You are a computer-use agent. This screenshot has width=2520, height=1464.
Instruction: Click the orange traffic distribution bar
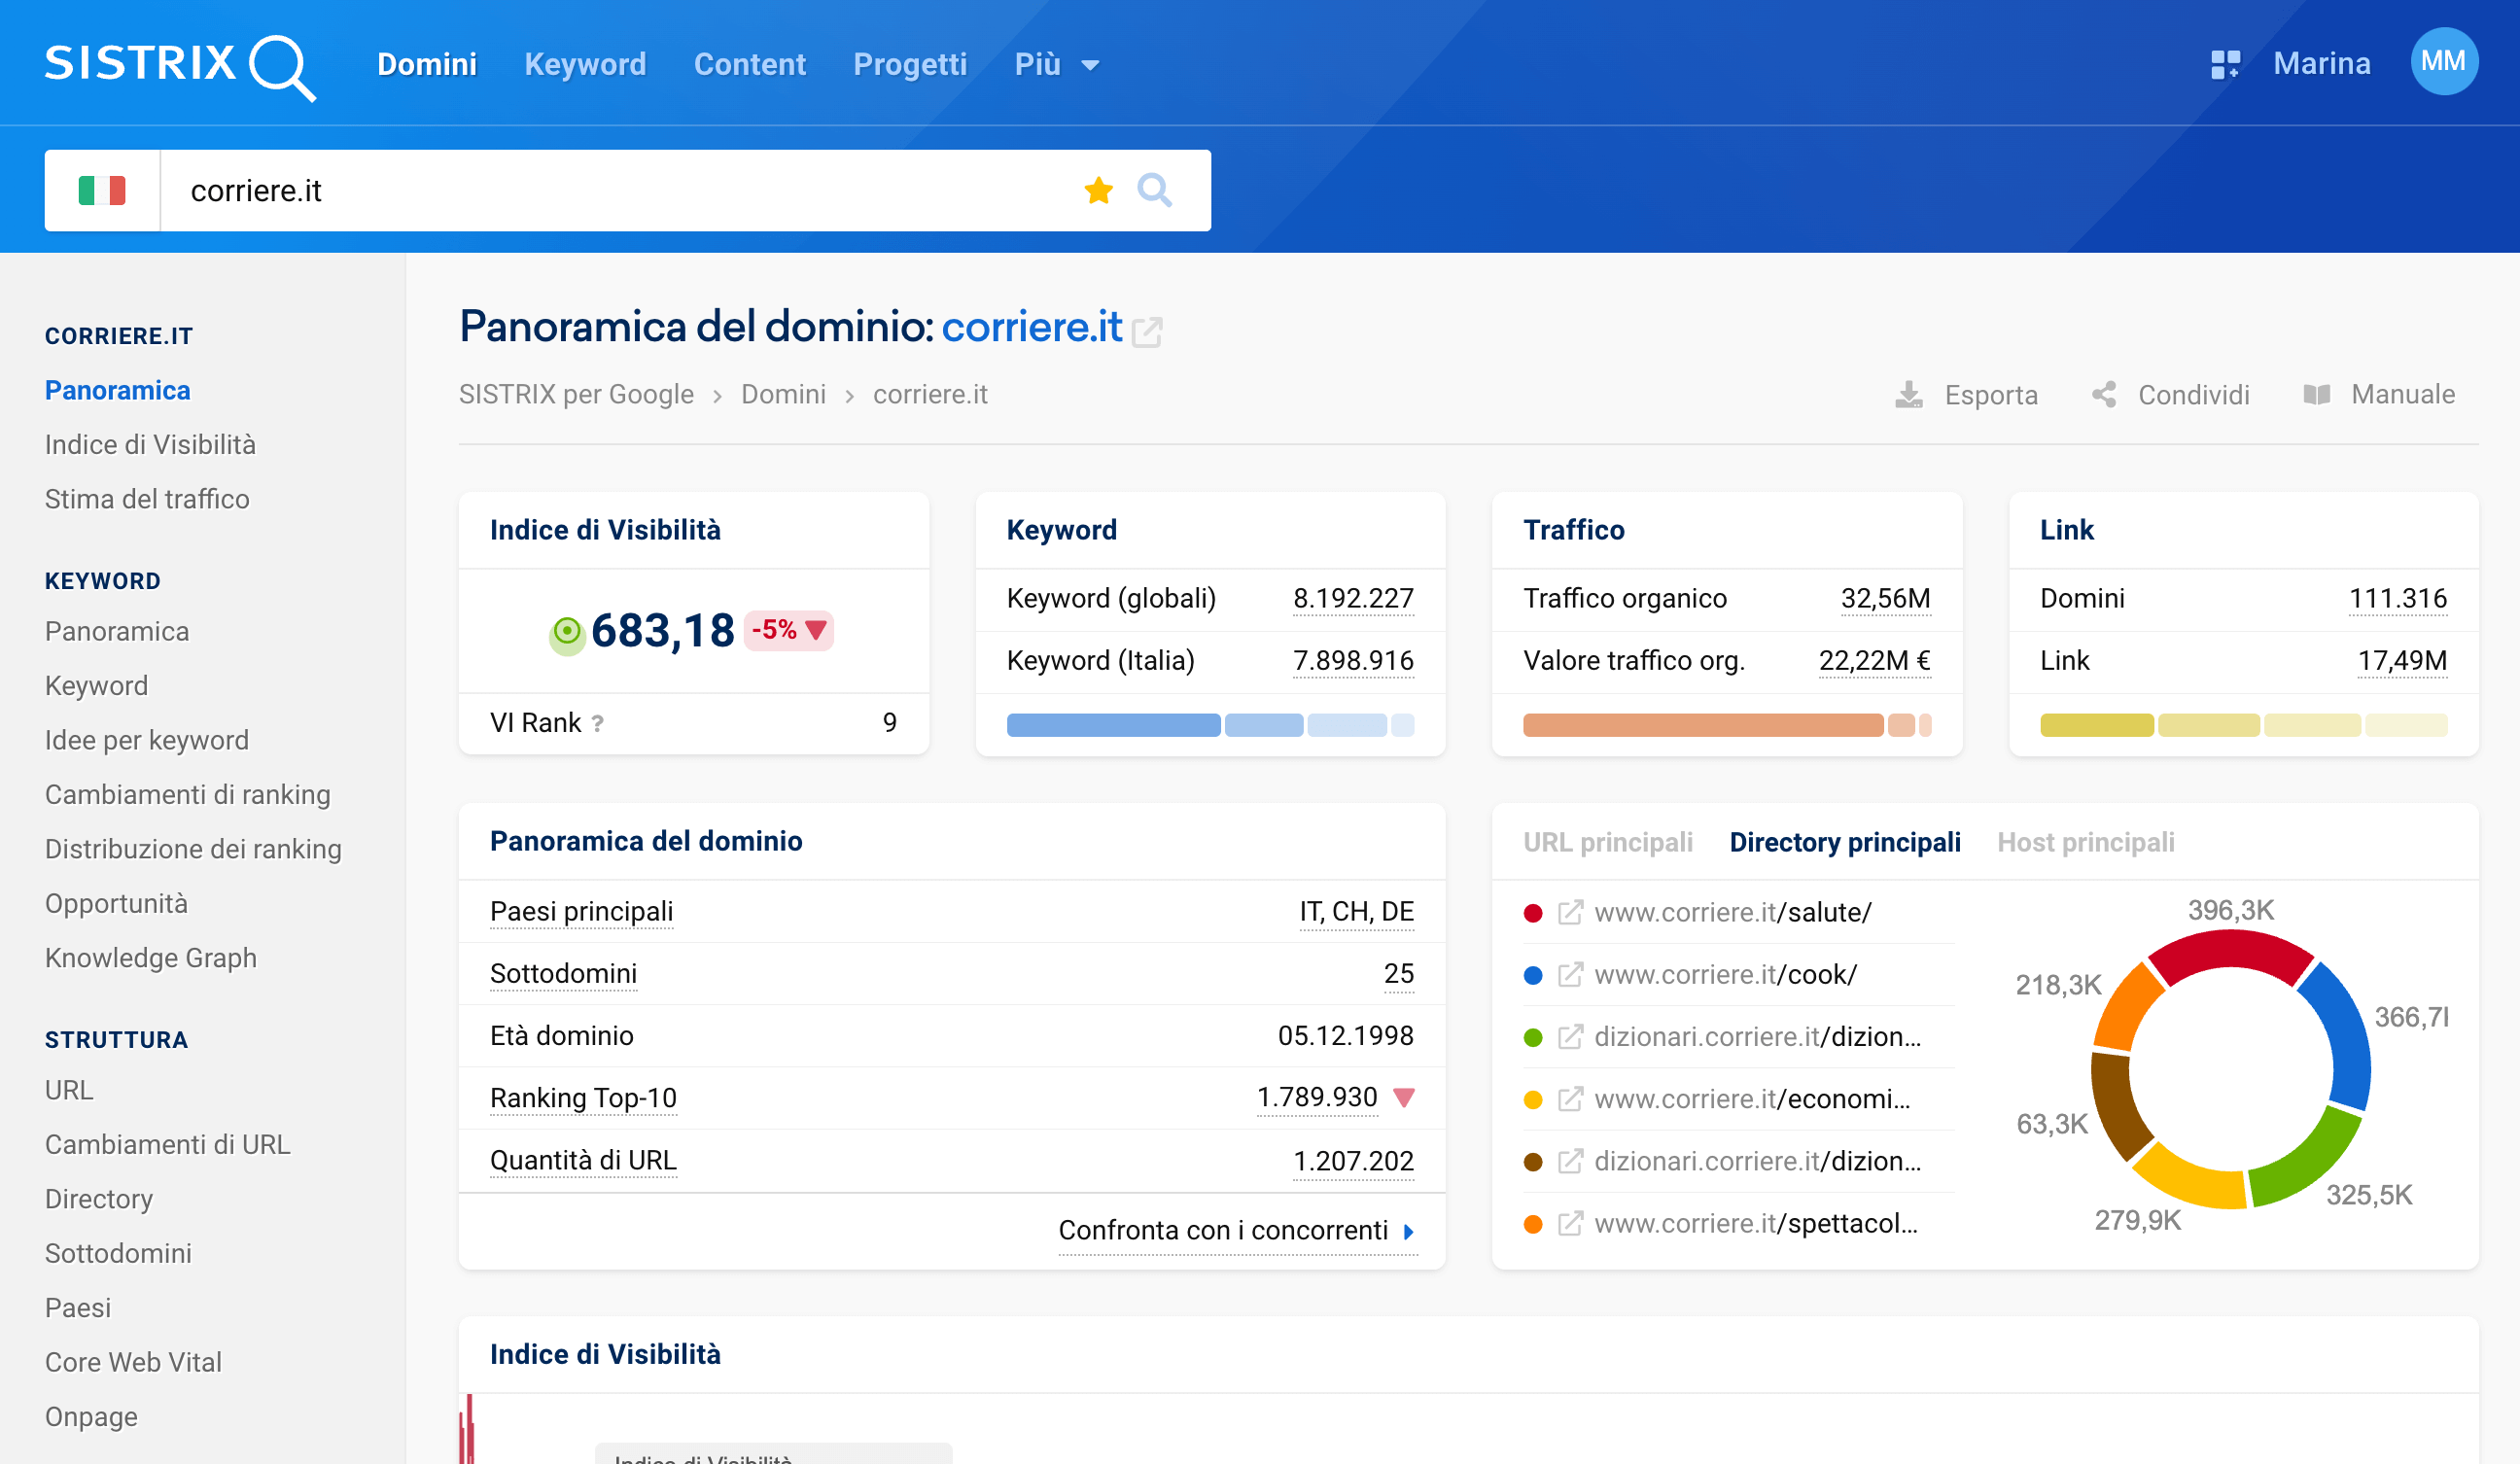1702,725
